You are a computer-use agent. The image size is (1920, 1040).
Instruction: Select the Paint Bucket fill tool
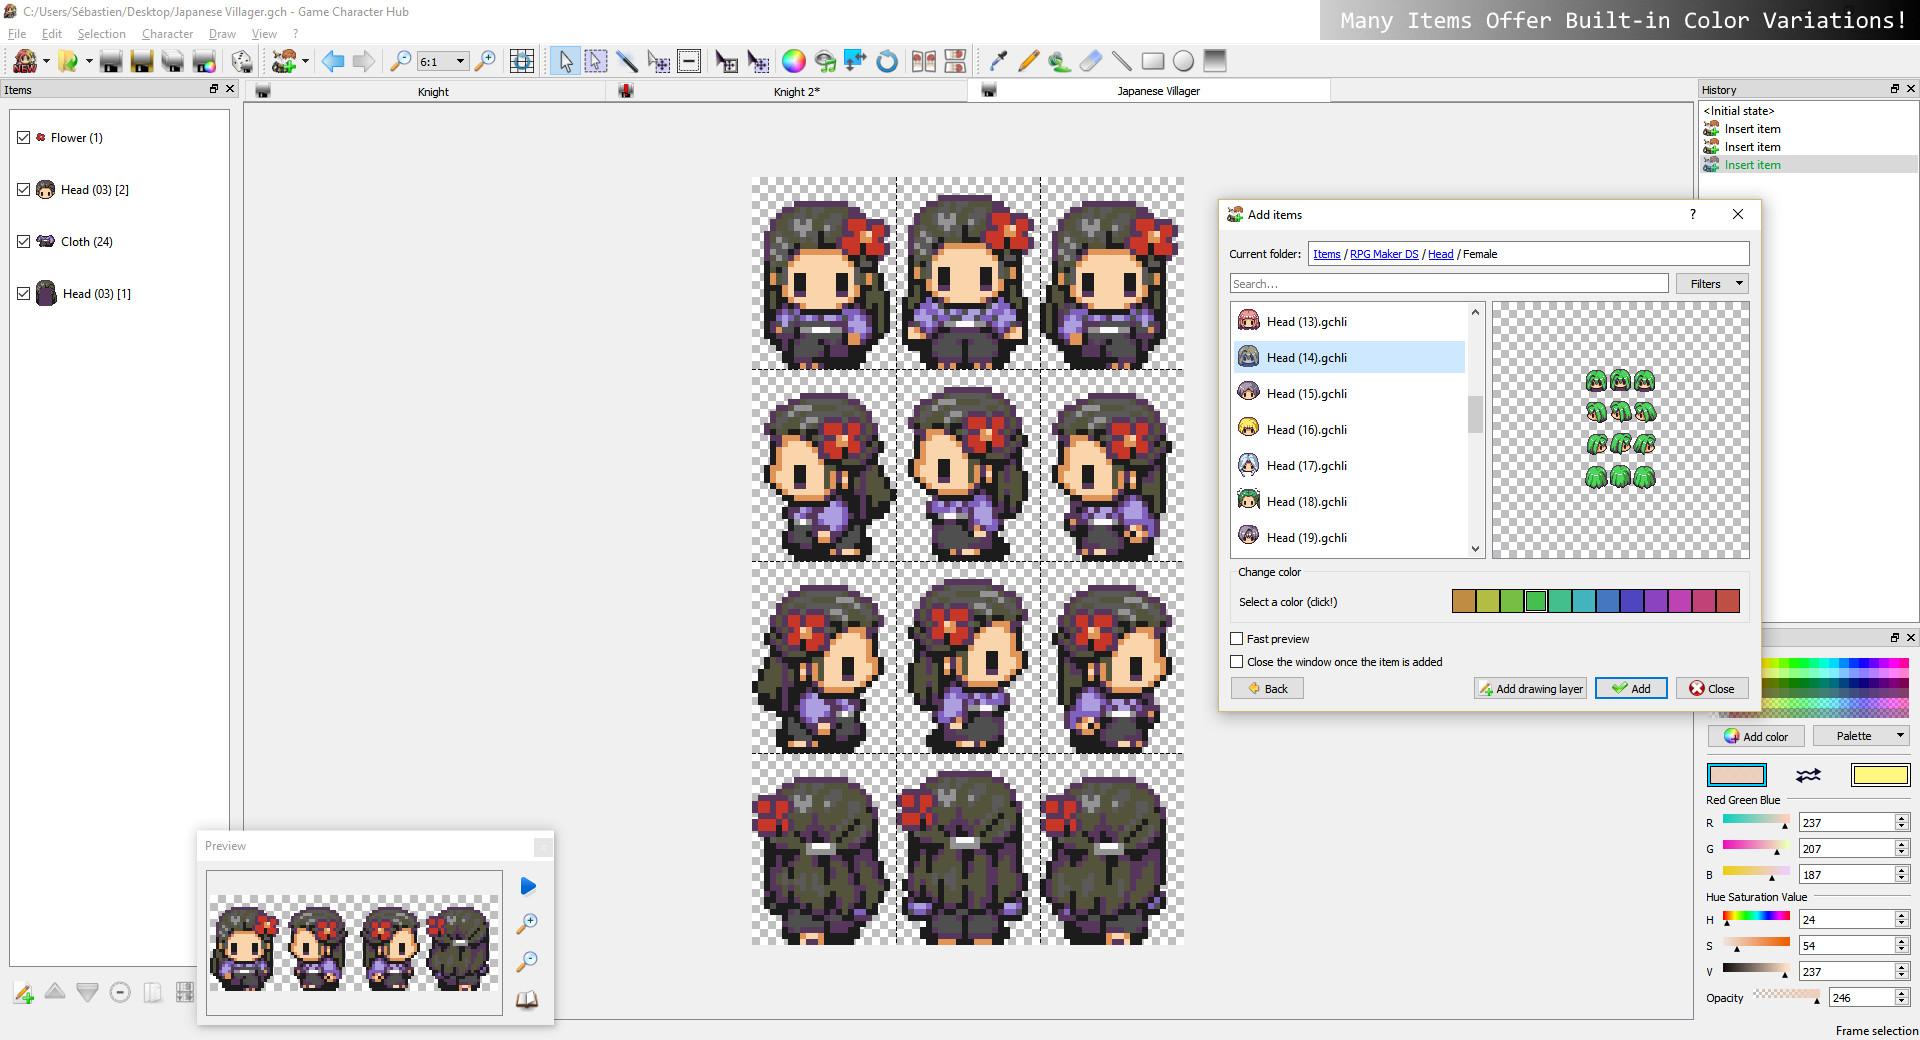point(1058,61)
